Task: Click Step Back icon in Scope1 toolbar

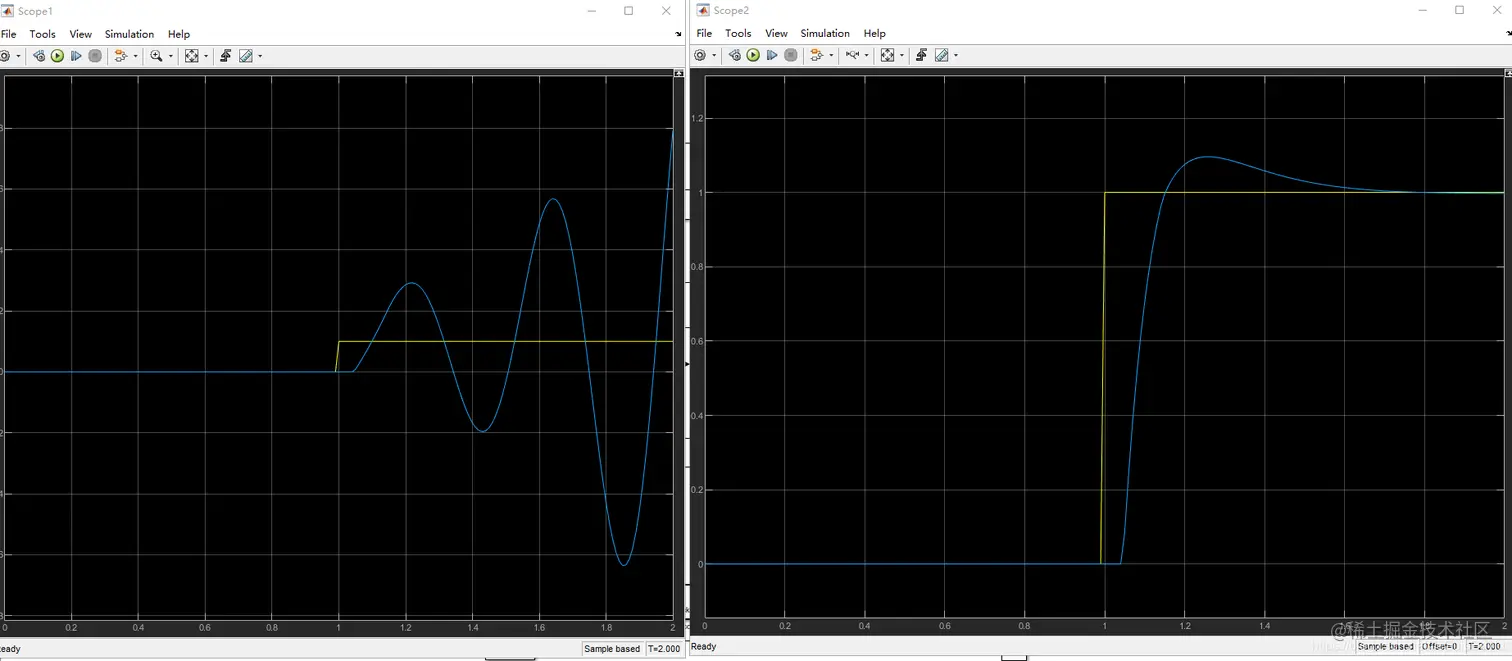Action: pos(39,56)
